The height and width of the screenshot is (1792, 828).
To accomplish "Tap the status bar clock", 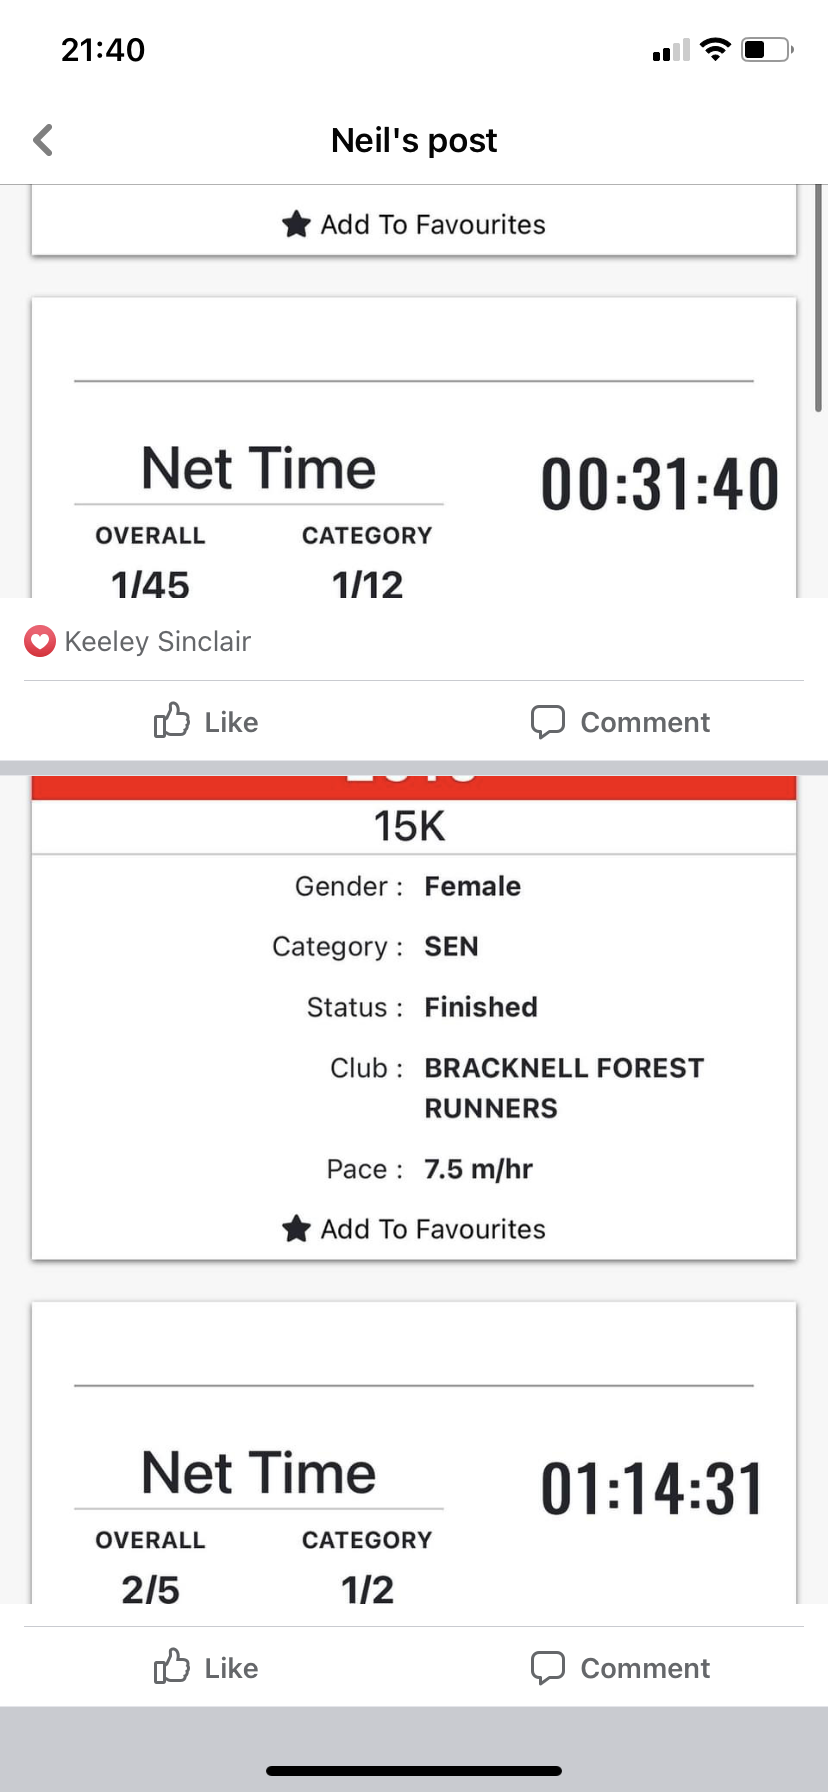I will coord(103,50).
